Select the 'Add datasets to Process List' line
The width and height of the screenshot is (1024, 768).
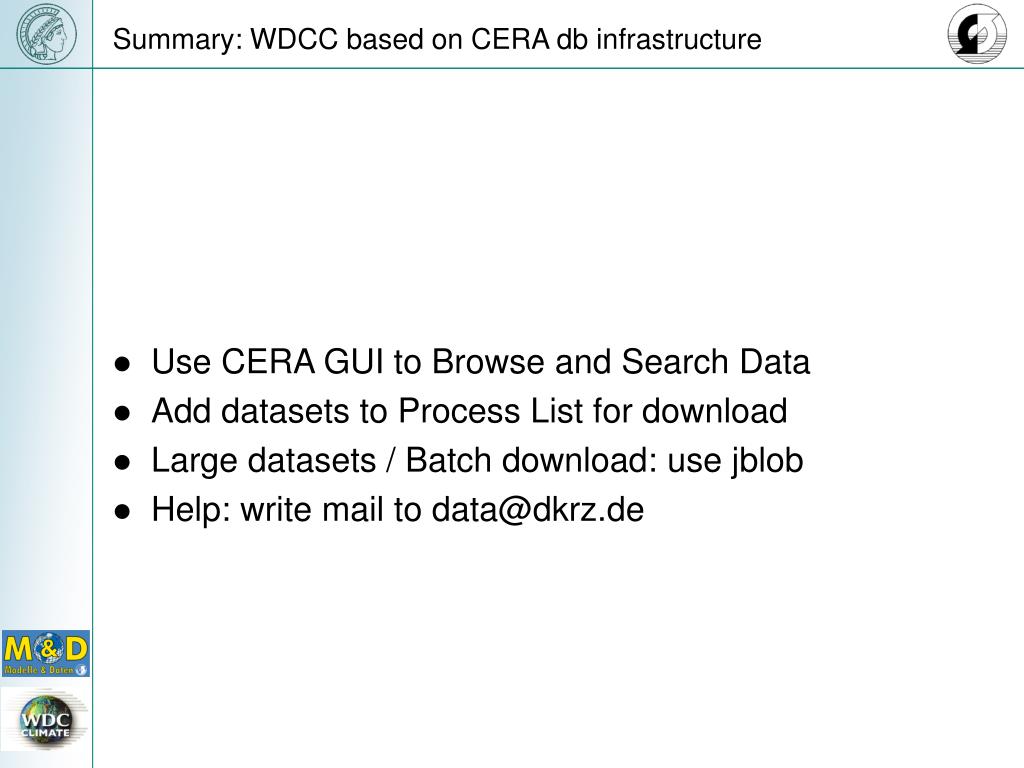click(470, 411)
